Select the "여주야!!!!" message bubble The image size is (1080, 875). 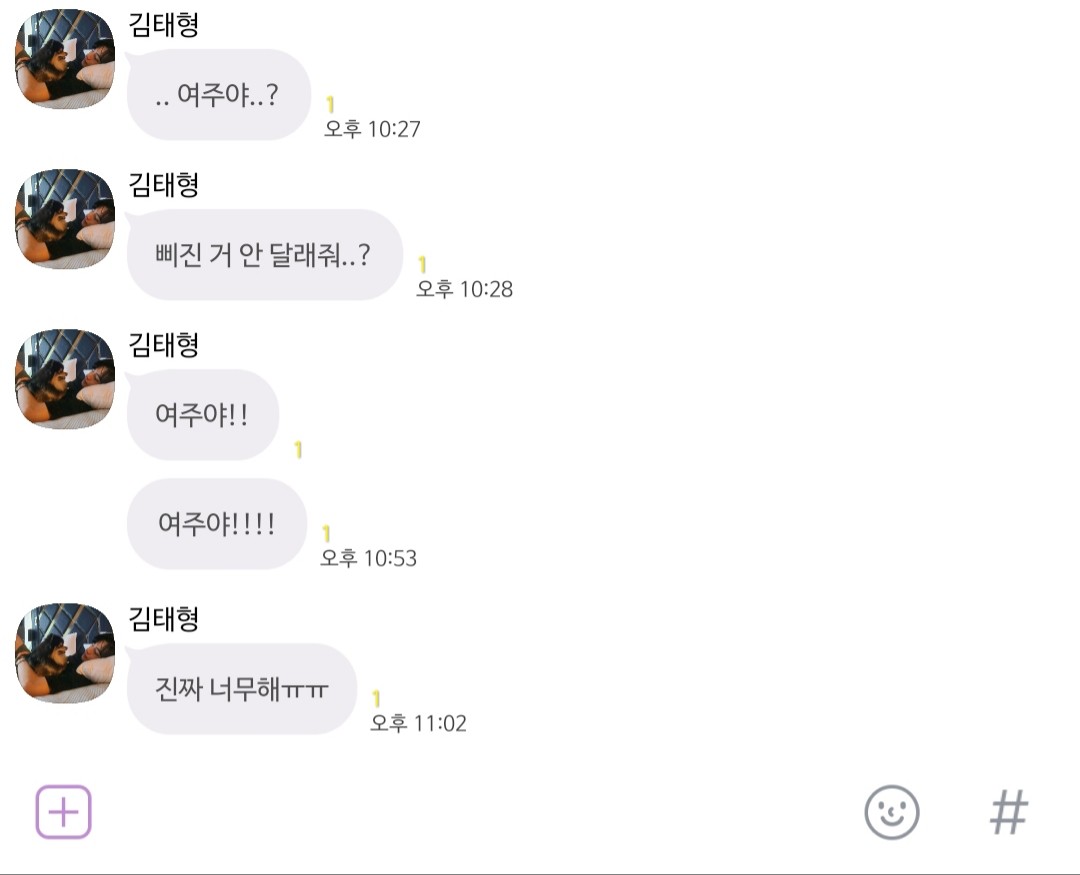click(216, 524)
